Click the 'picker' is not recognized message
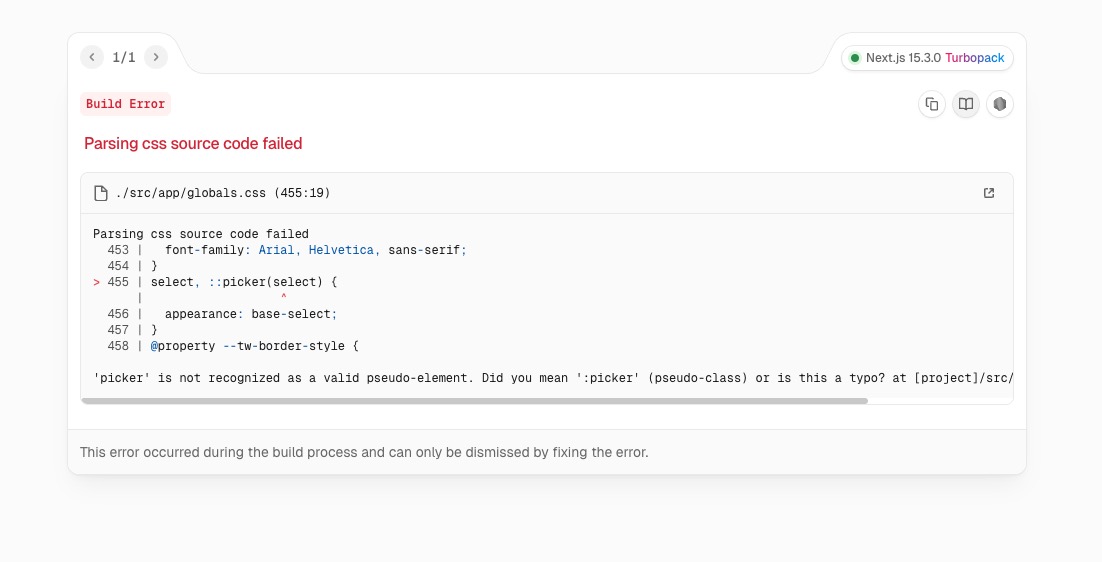 553,378
